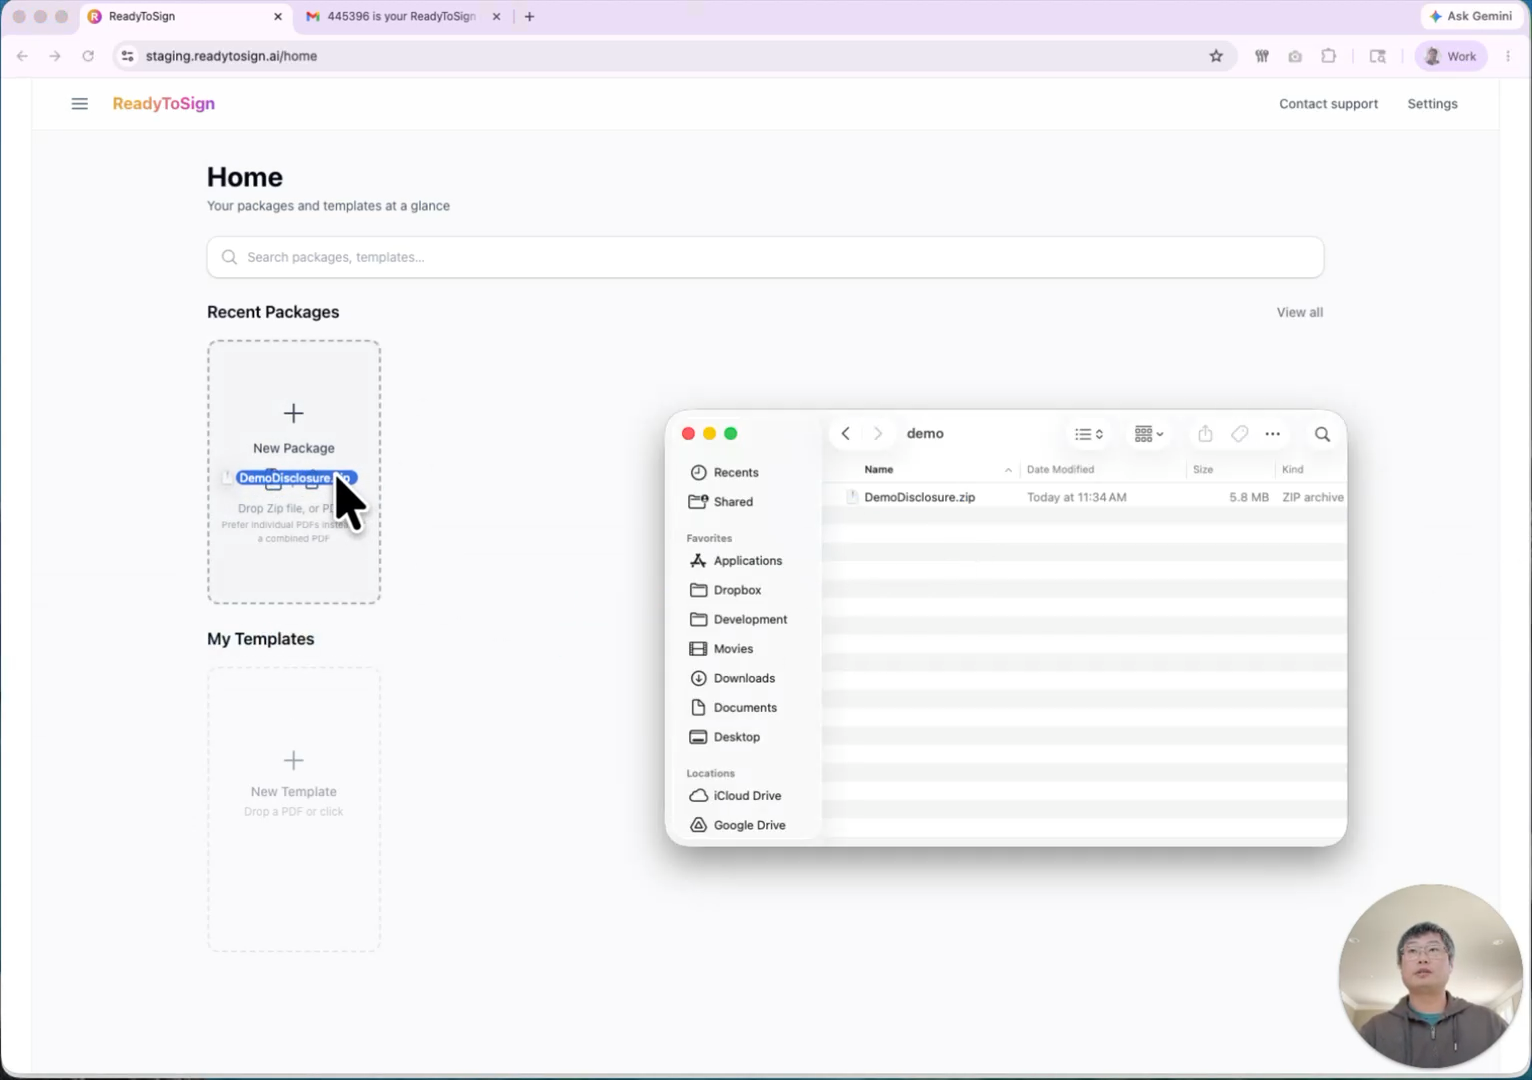This screenshot has width=1532, height=1080.
Task: Click the presenter webcam bubble
Action: [1430, 976]
